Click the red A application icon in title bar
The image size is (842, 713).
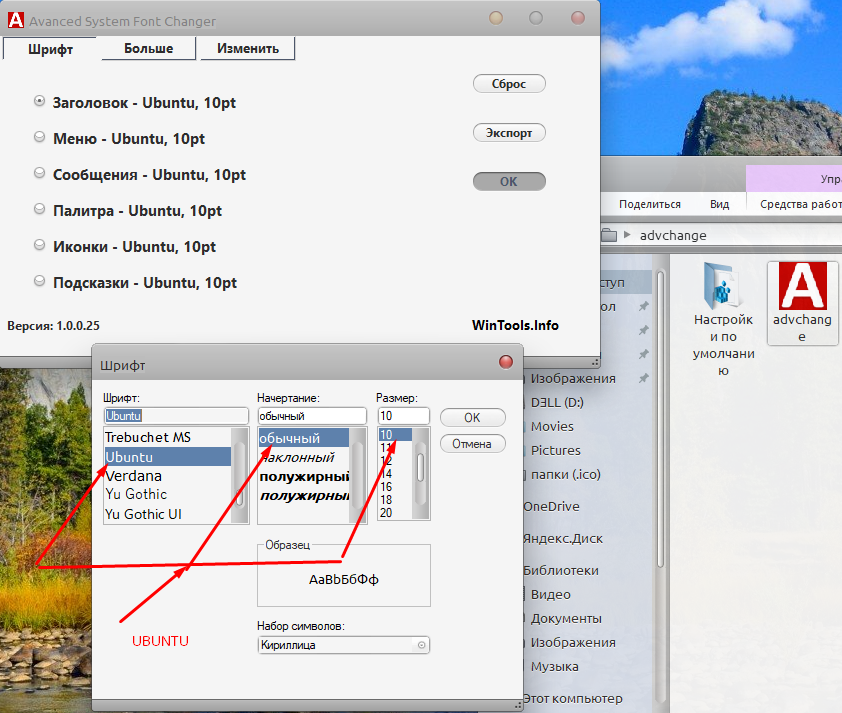pos(16,20)
